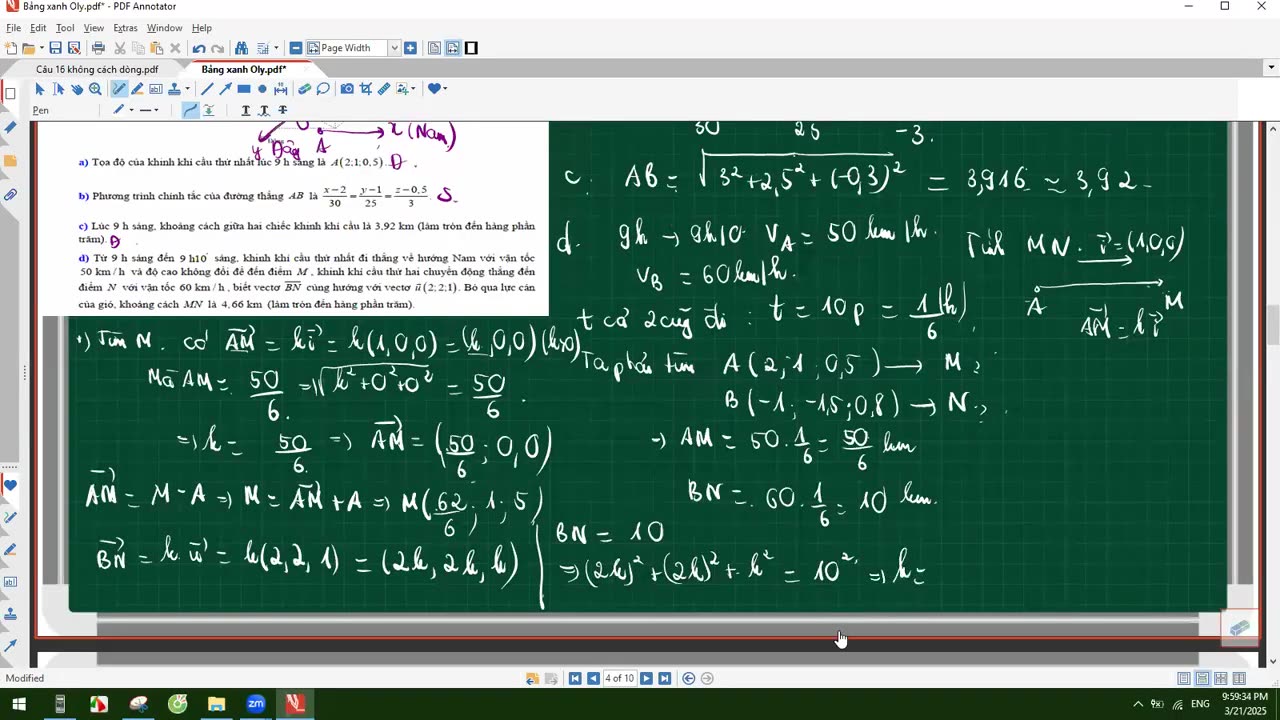
Task: Expand the Favorites heart dropdown
Action: click(x=445, y=89)
